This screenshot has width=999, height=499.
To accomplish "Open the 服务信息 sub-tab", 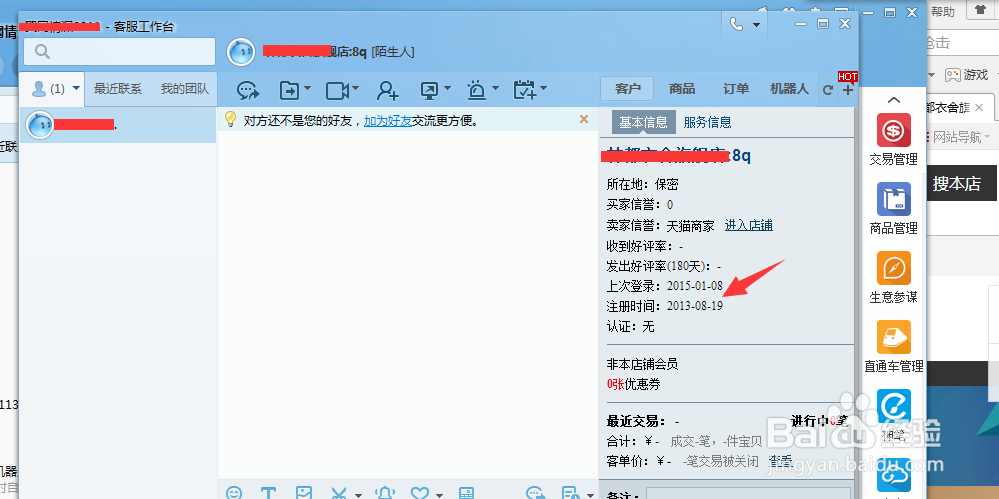I will click(x=707, y=122).
